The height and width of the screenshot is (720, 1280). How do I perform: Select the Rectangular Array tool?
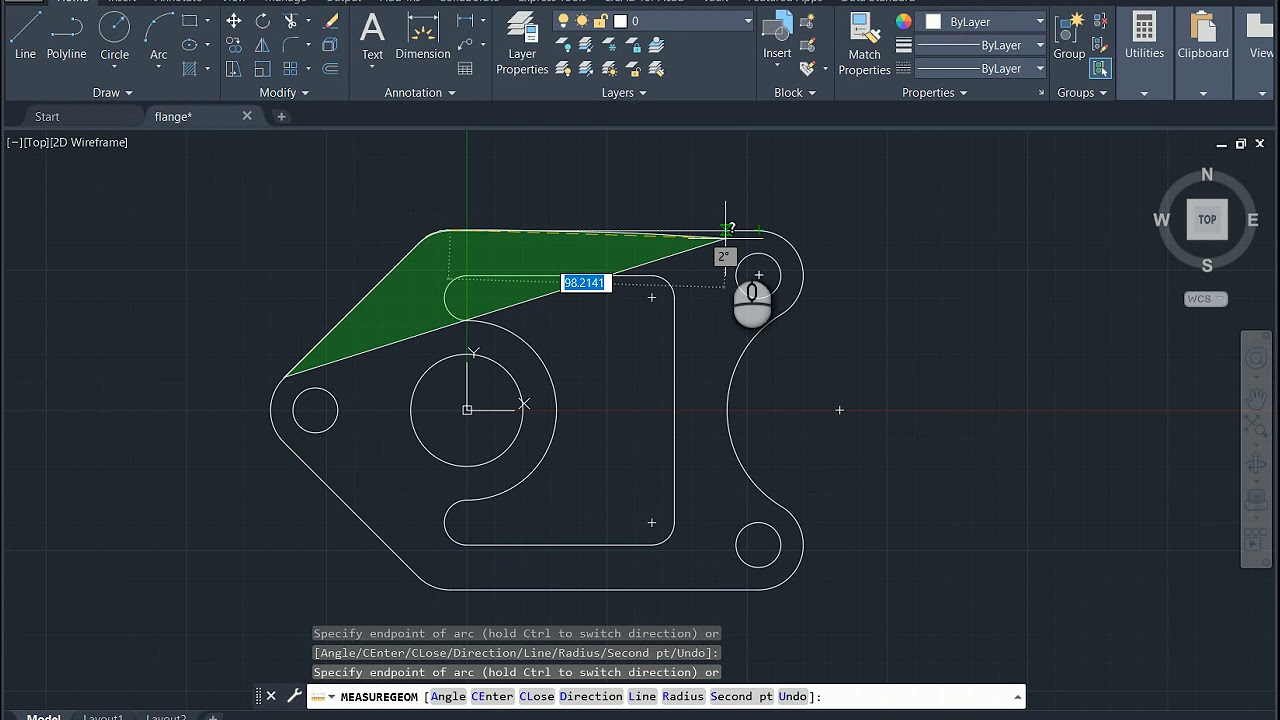[x=291, y=69]
